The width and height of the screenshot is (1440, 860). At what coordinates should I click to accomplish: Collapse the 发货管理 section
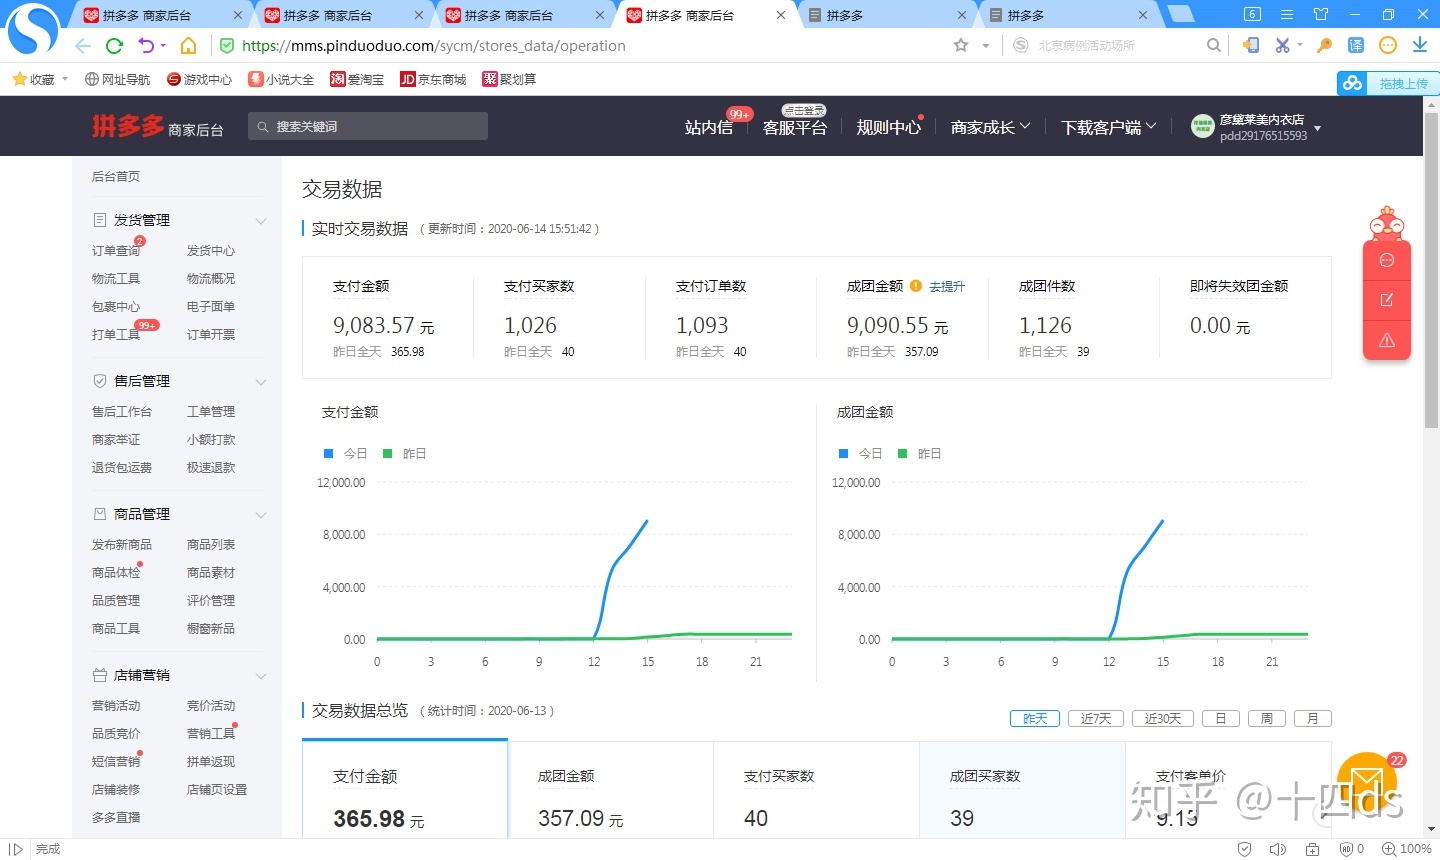pyautogui.click(x=261, y=221)
